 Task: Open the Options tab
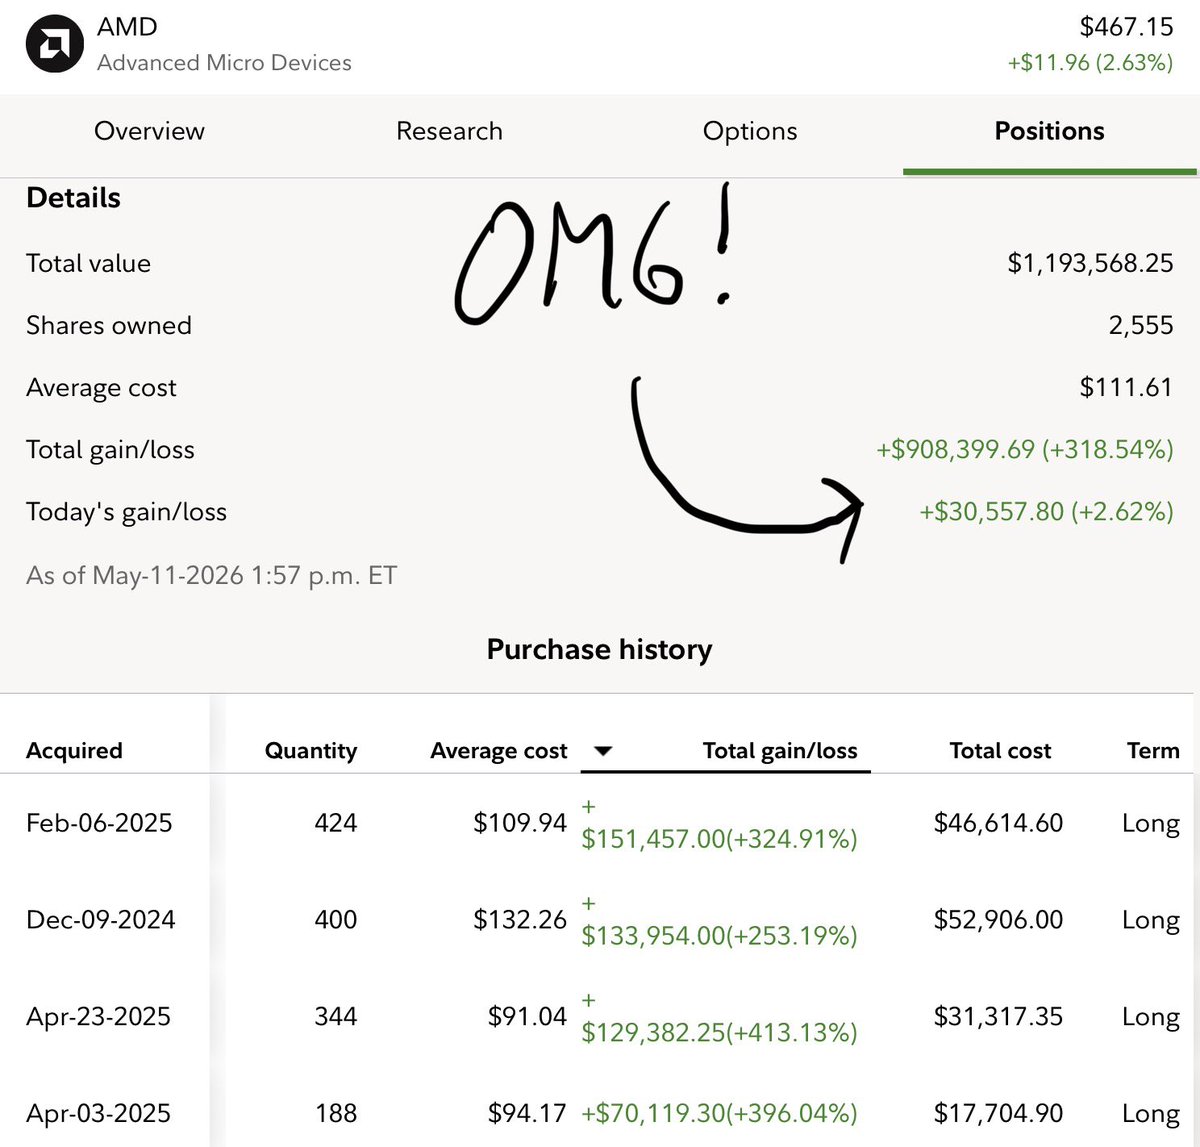click(750, 131)
